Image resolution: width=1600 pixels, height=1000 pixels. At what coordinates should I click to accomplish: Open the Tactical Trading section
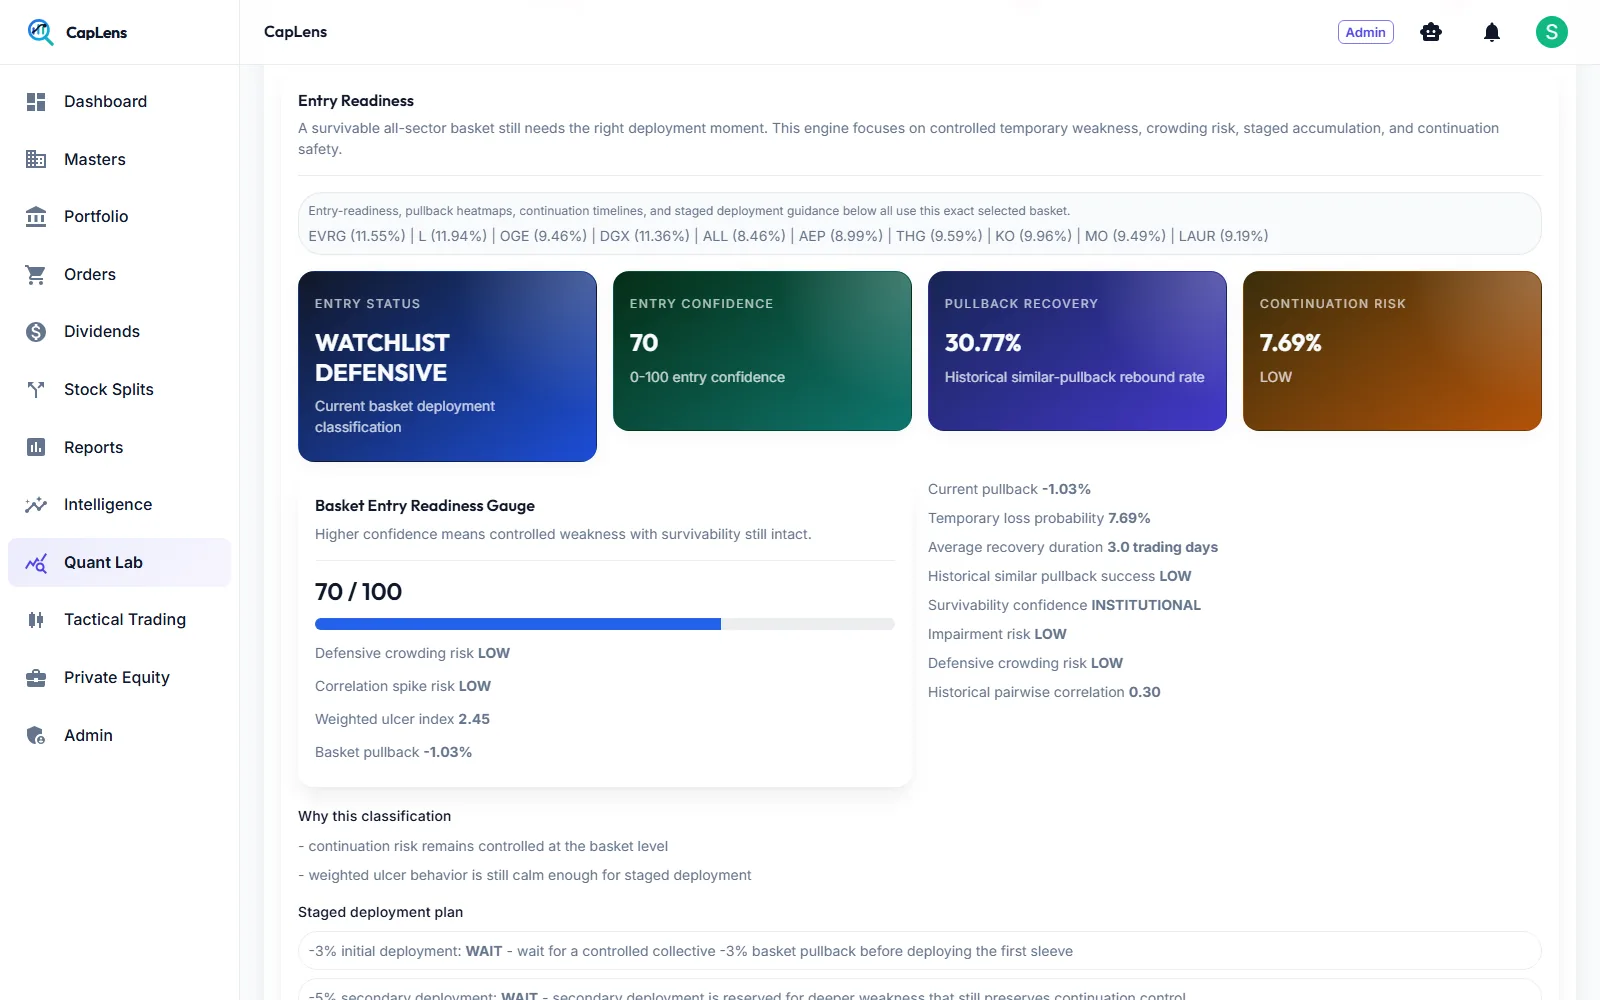point(120,620)
